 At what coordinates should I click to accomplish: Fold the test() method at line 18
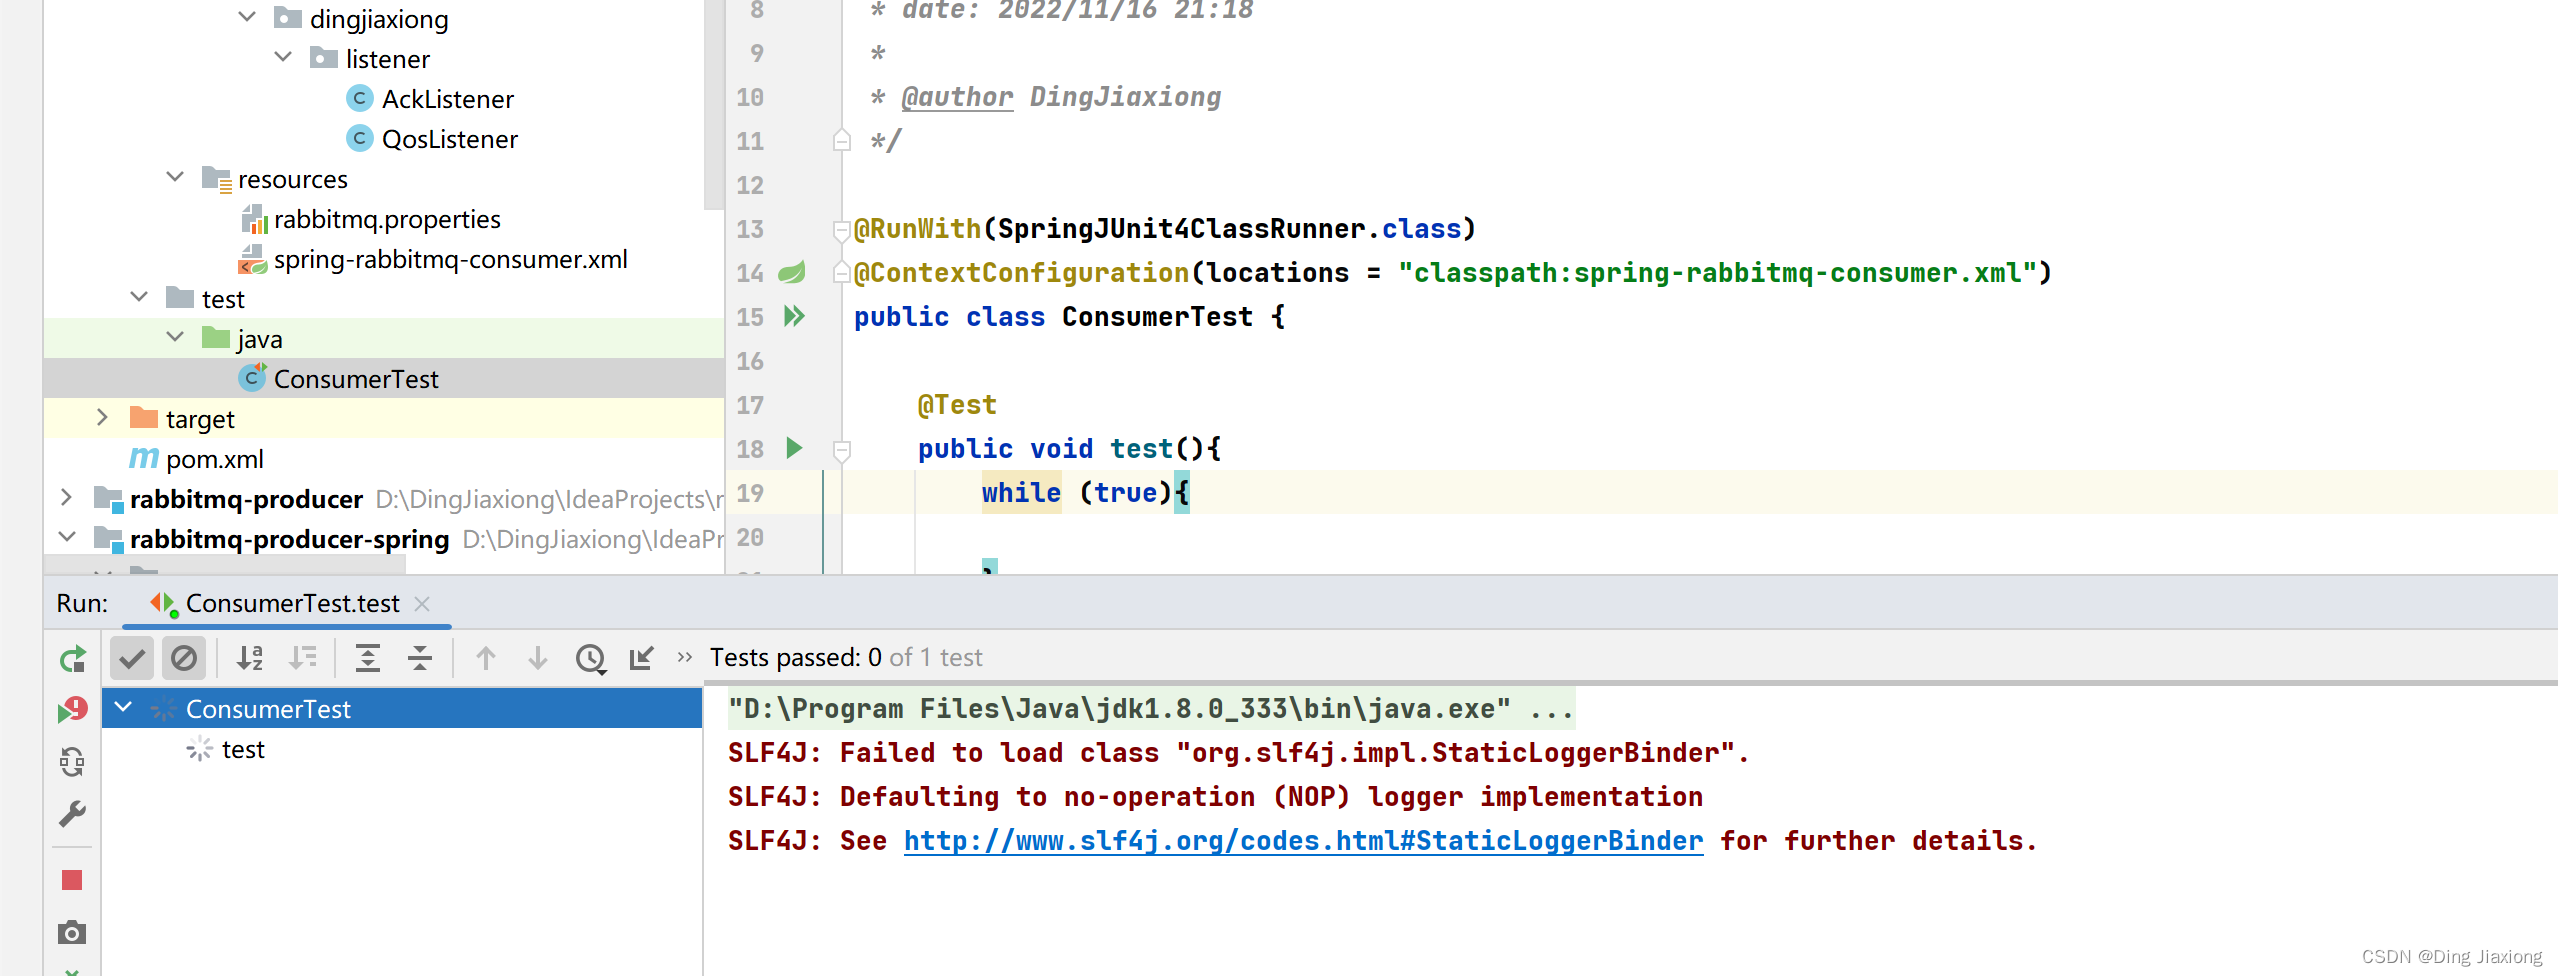click(x=842, y=450)
